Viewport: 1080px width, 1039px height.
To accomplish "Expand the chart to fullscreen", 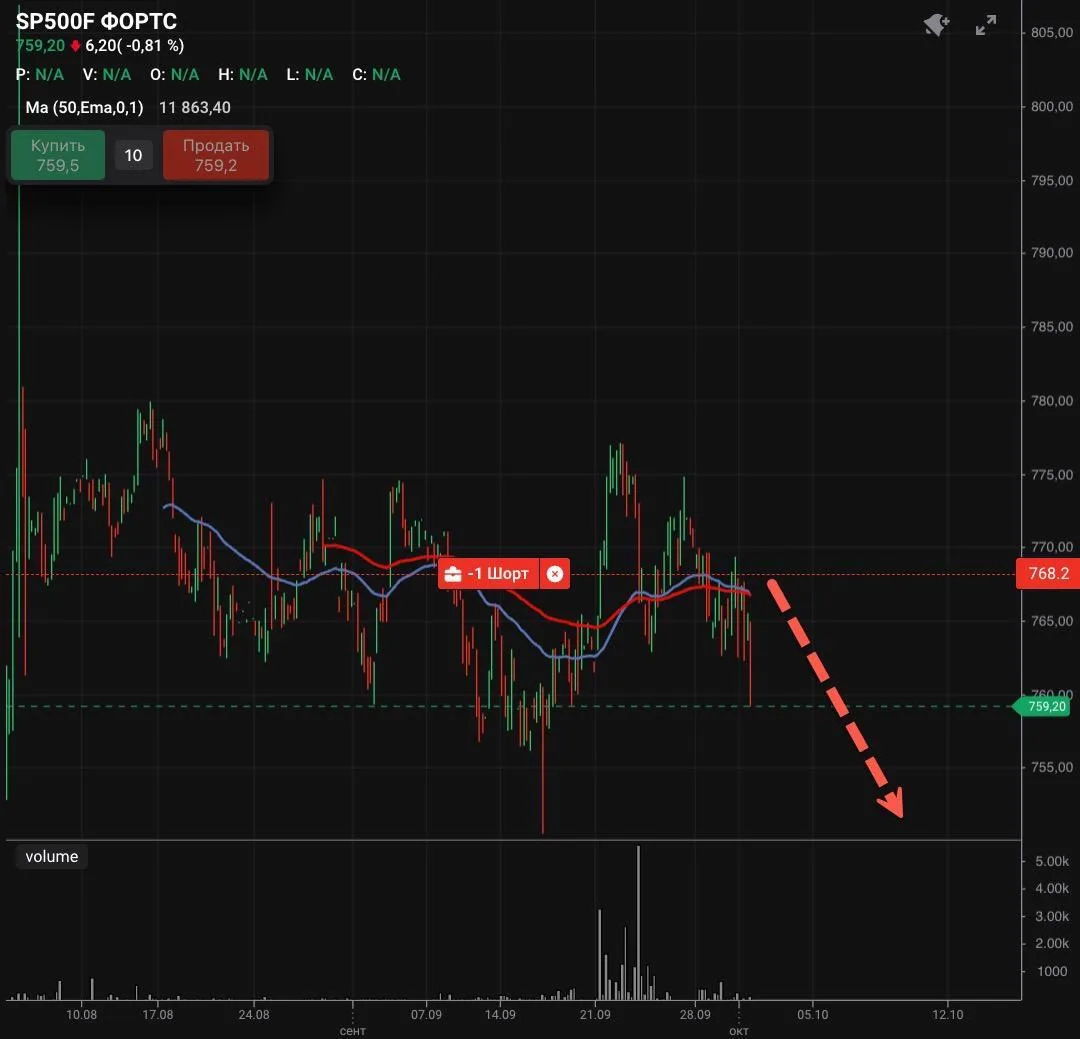I will click(986, 25).
